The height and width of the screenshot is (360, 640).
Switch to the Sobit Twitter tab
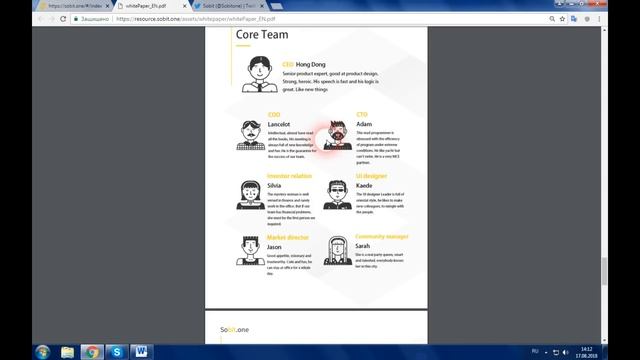tap(229, 6)
